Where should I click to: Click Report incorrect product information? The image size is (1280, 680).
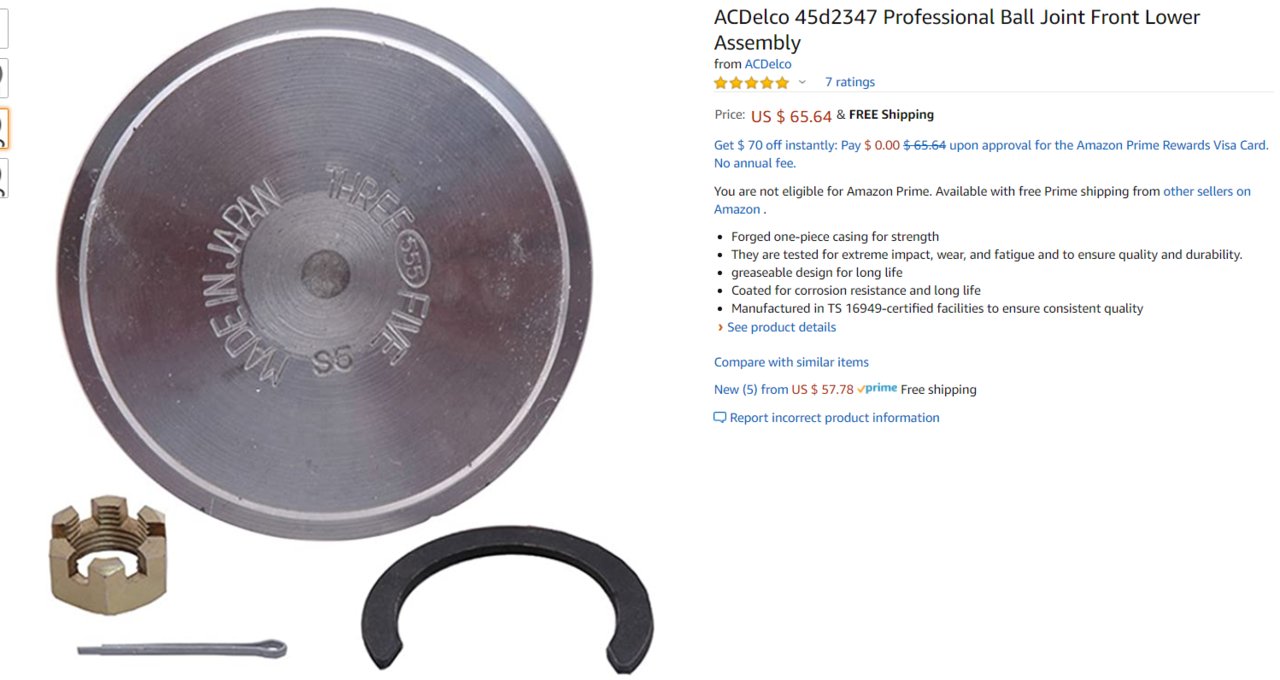pos(834,418)
